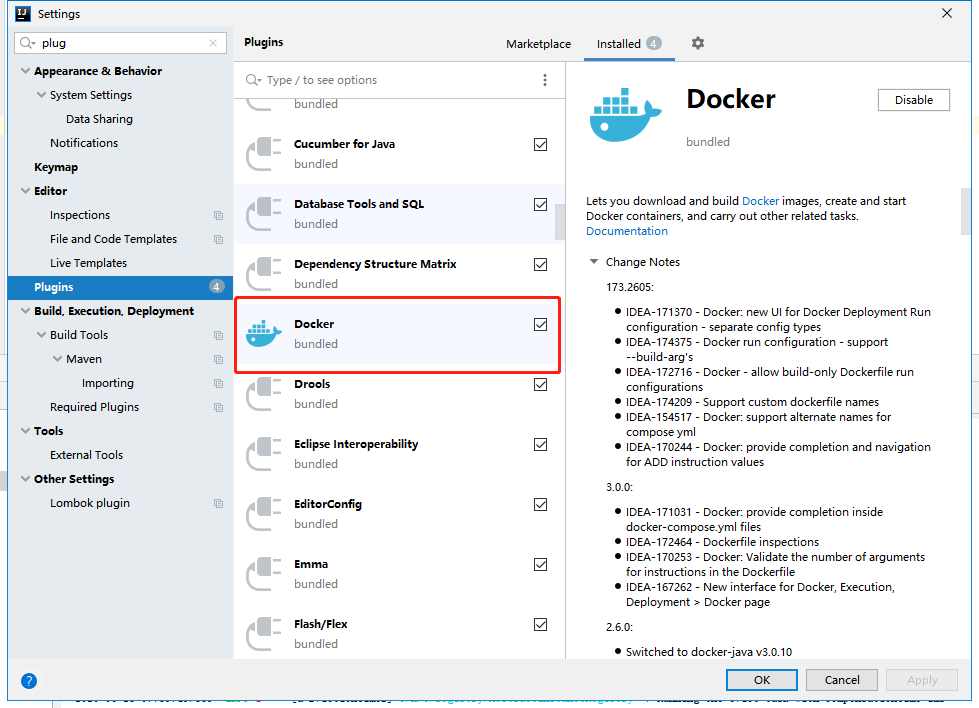
Task: Collapse Appearance & Behavior tree node
Action: [x=25, y=71]
